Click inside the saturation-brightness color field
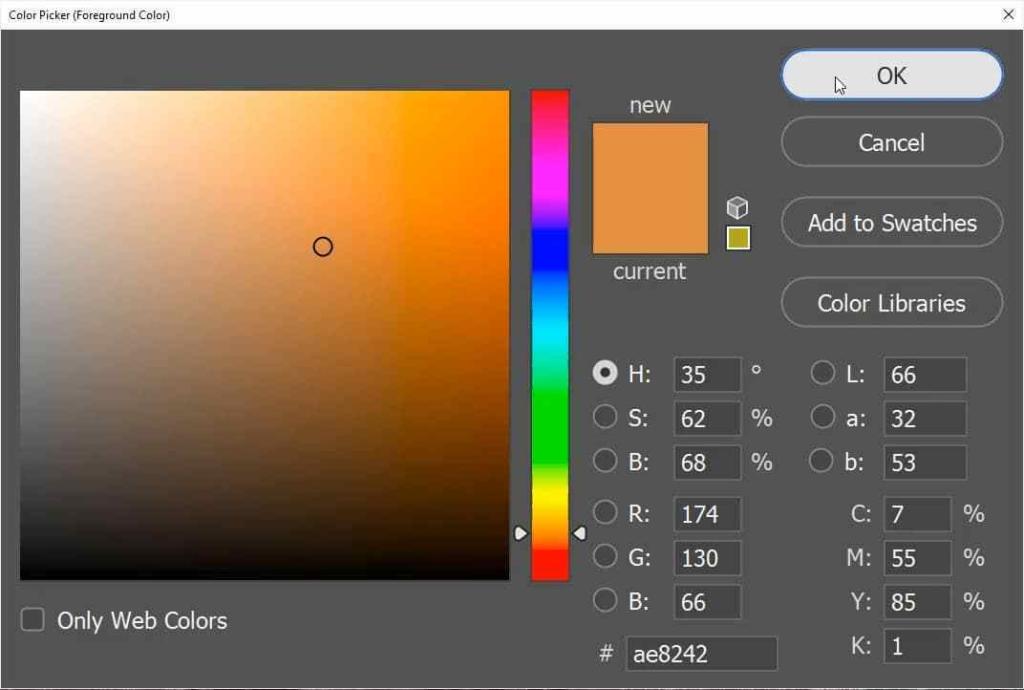Image resolution: width=1024 pixels, height=690 pixels. point(265,335)
